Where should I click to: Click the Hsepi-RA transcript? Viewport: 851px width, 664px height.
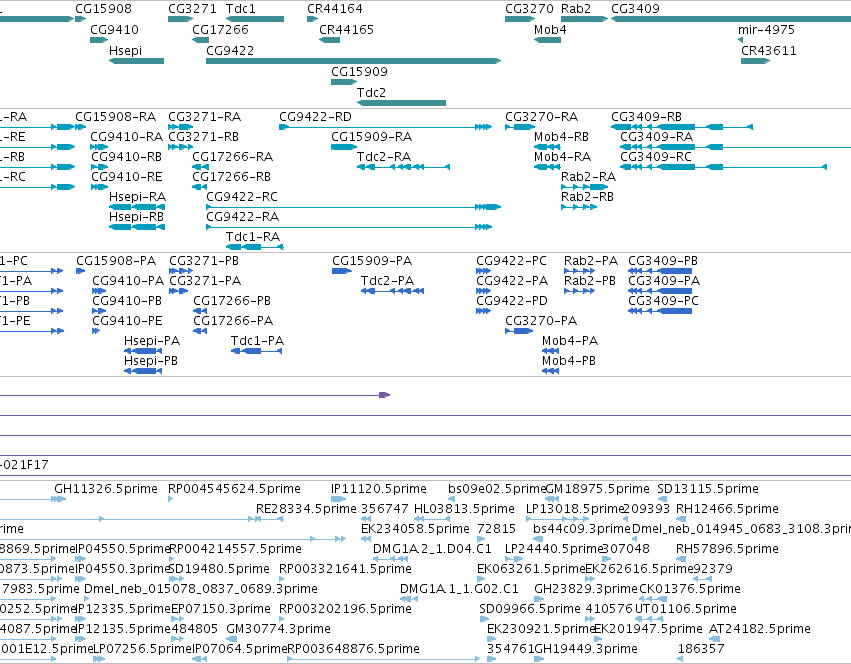tap(137, 207)
